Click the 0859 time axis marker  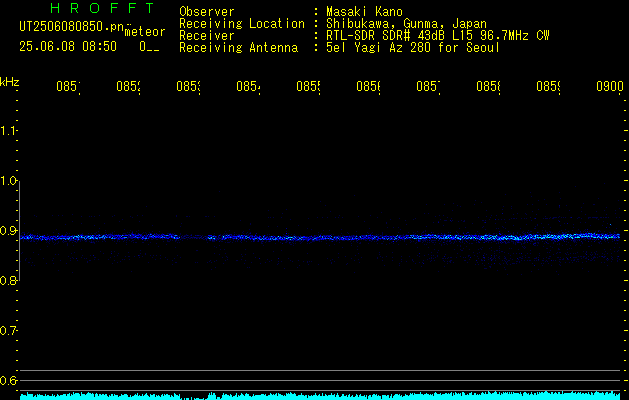coord(548,87)
